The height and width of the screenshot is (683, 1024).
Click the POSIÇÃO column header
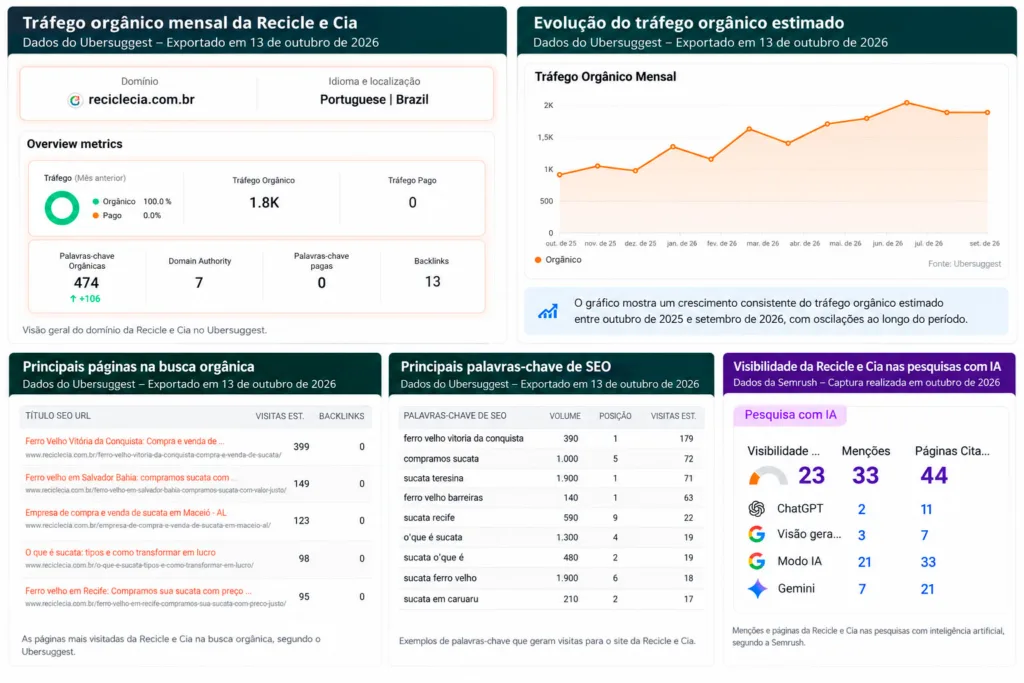pos(615,416)
